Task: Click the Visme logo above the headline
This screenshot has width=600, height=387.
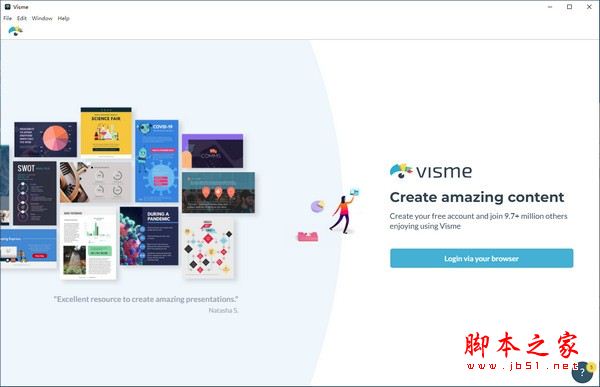Action: pyautogui.click(x=431, y=171)
